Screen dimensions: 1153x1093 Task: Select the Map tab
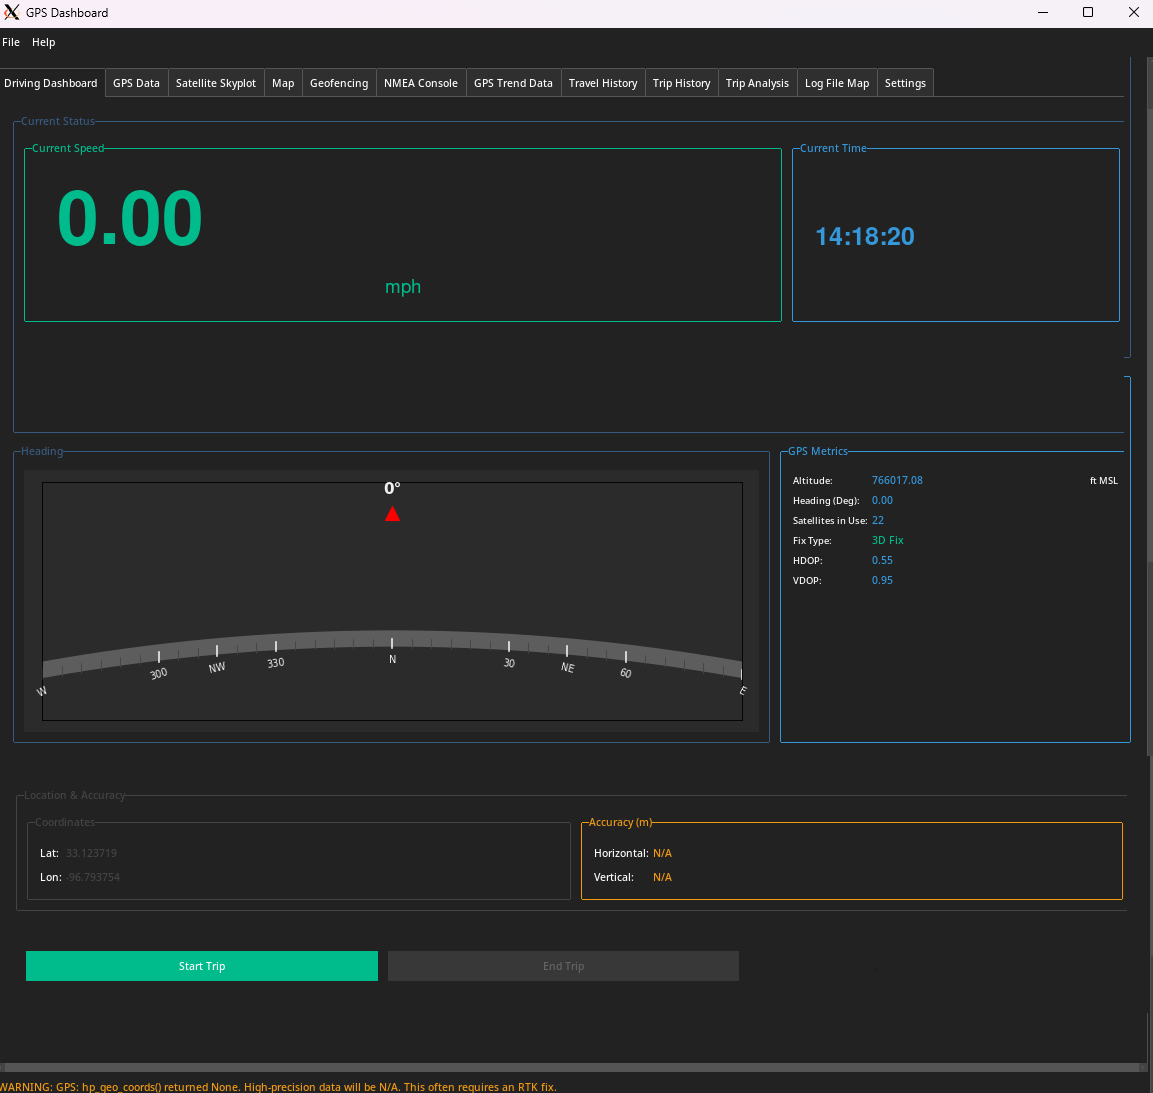[283, 83]
